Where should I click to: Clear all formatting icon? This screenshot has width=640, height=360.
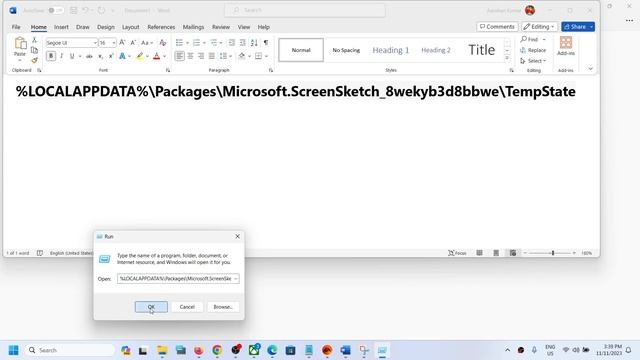(163, 42)
